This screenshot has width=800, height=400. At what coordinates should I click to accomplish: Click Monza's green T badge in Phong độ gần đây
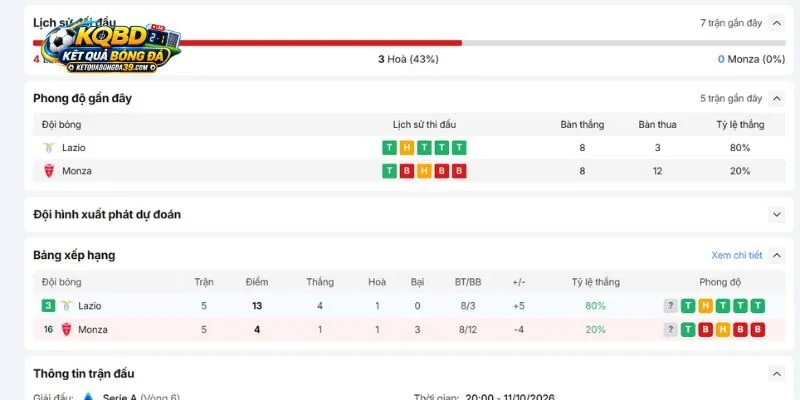pos(389,171)
